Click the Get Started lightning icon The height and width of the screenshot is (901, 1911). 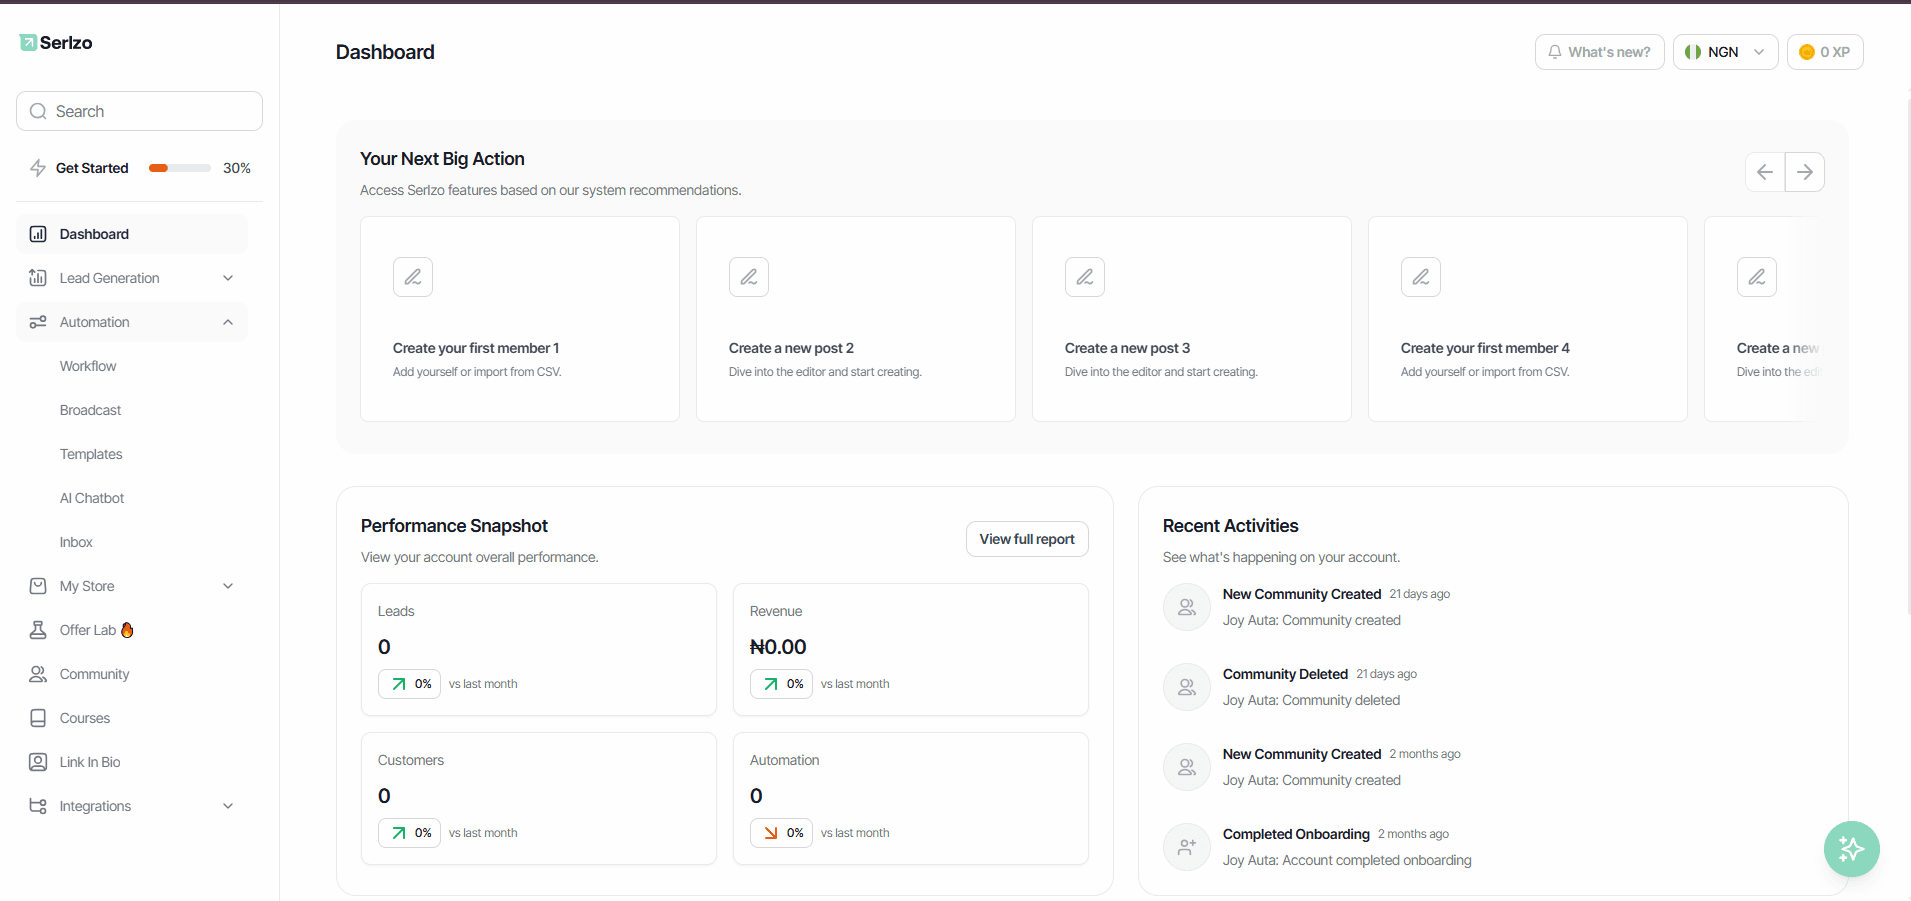[38, 168]
